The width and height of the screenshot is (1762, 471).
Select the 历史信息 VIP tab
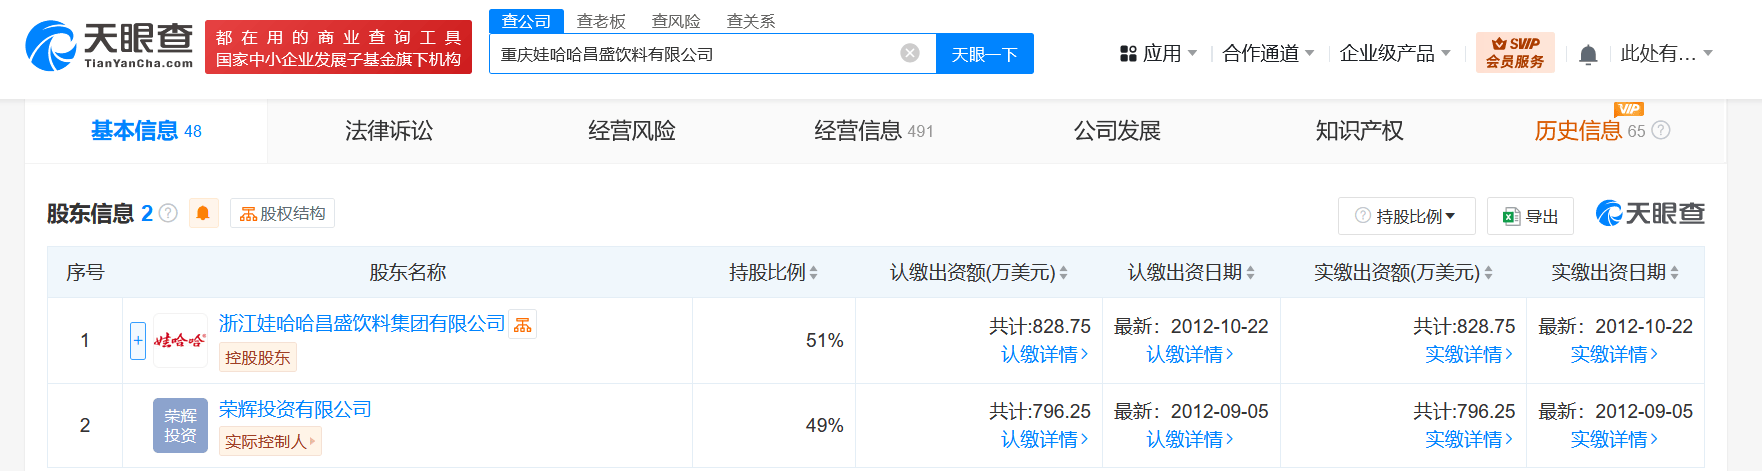1589,130
